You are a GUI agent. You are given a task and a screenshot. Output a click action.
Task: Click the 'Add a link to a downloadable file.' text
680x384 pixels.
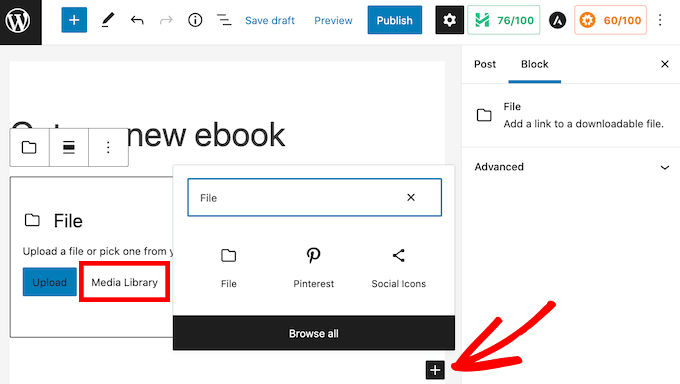(x=583, y=124)
